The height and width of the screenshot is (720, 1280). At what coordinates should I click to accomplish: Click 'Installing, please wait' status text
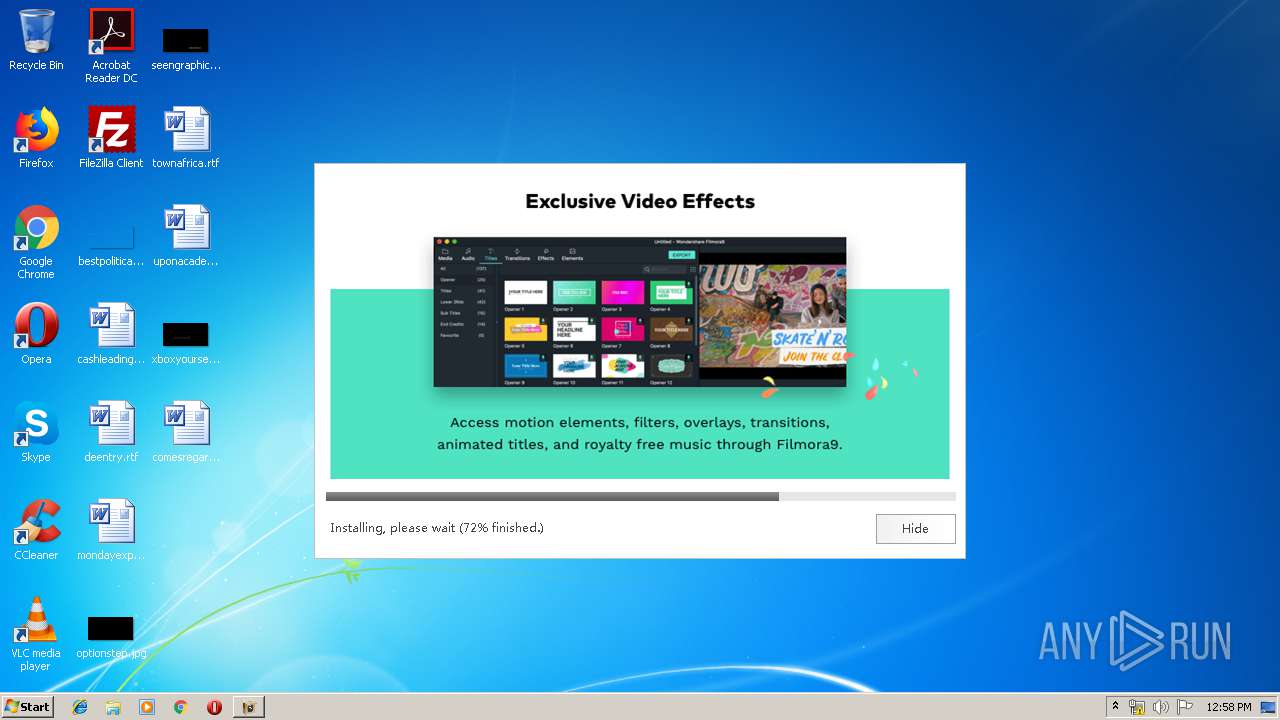pyautogui.click(x=437, y=528)
